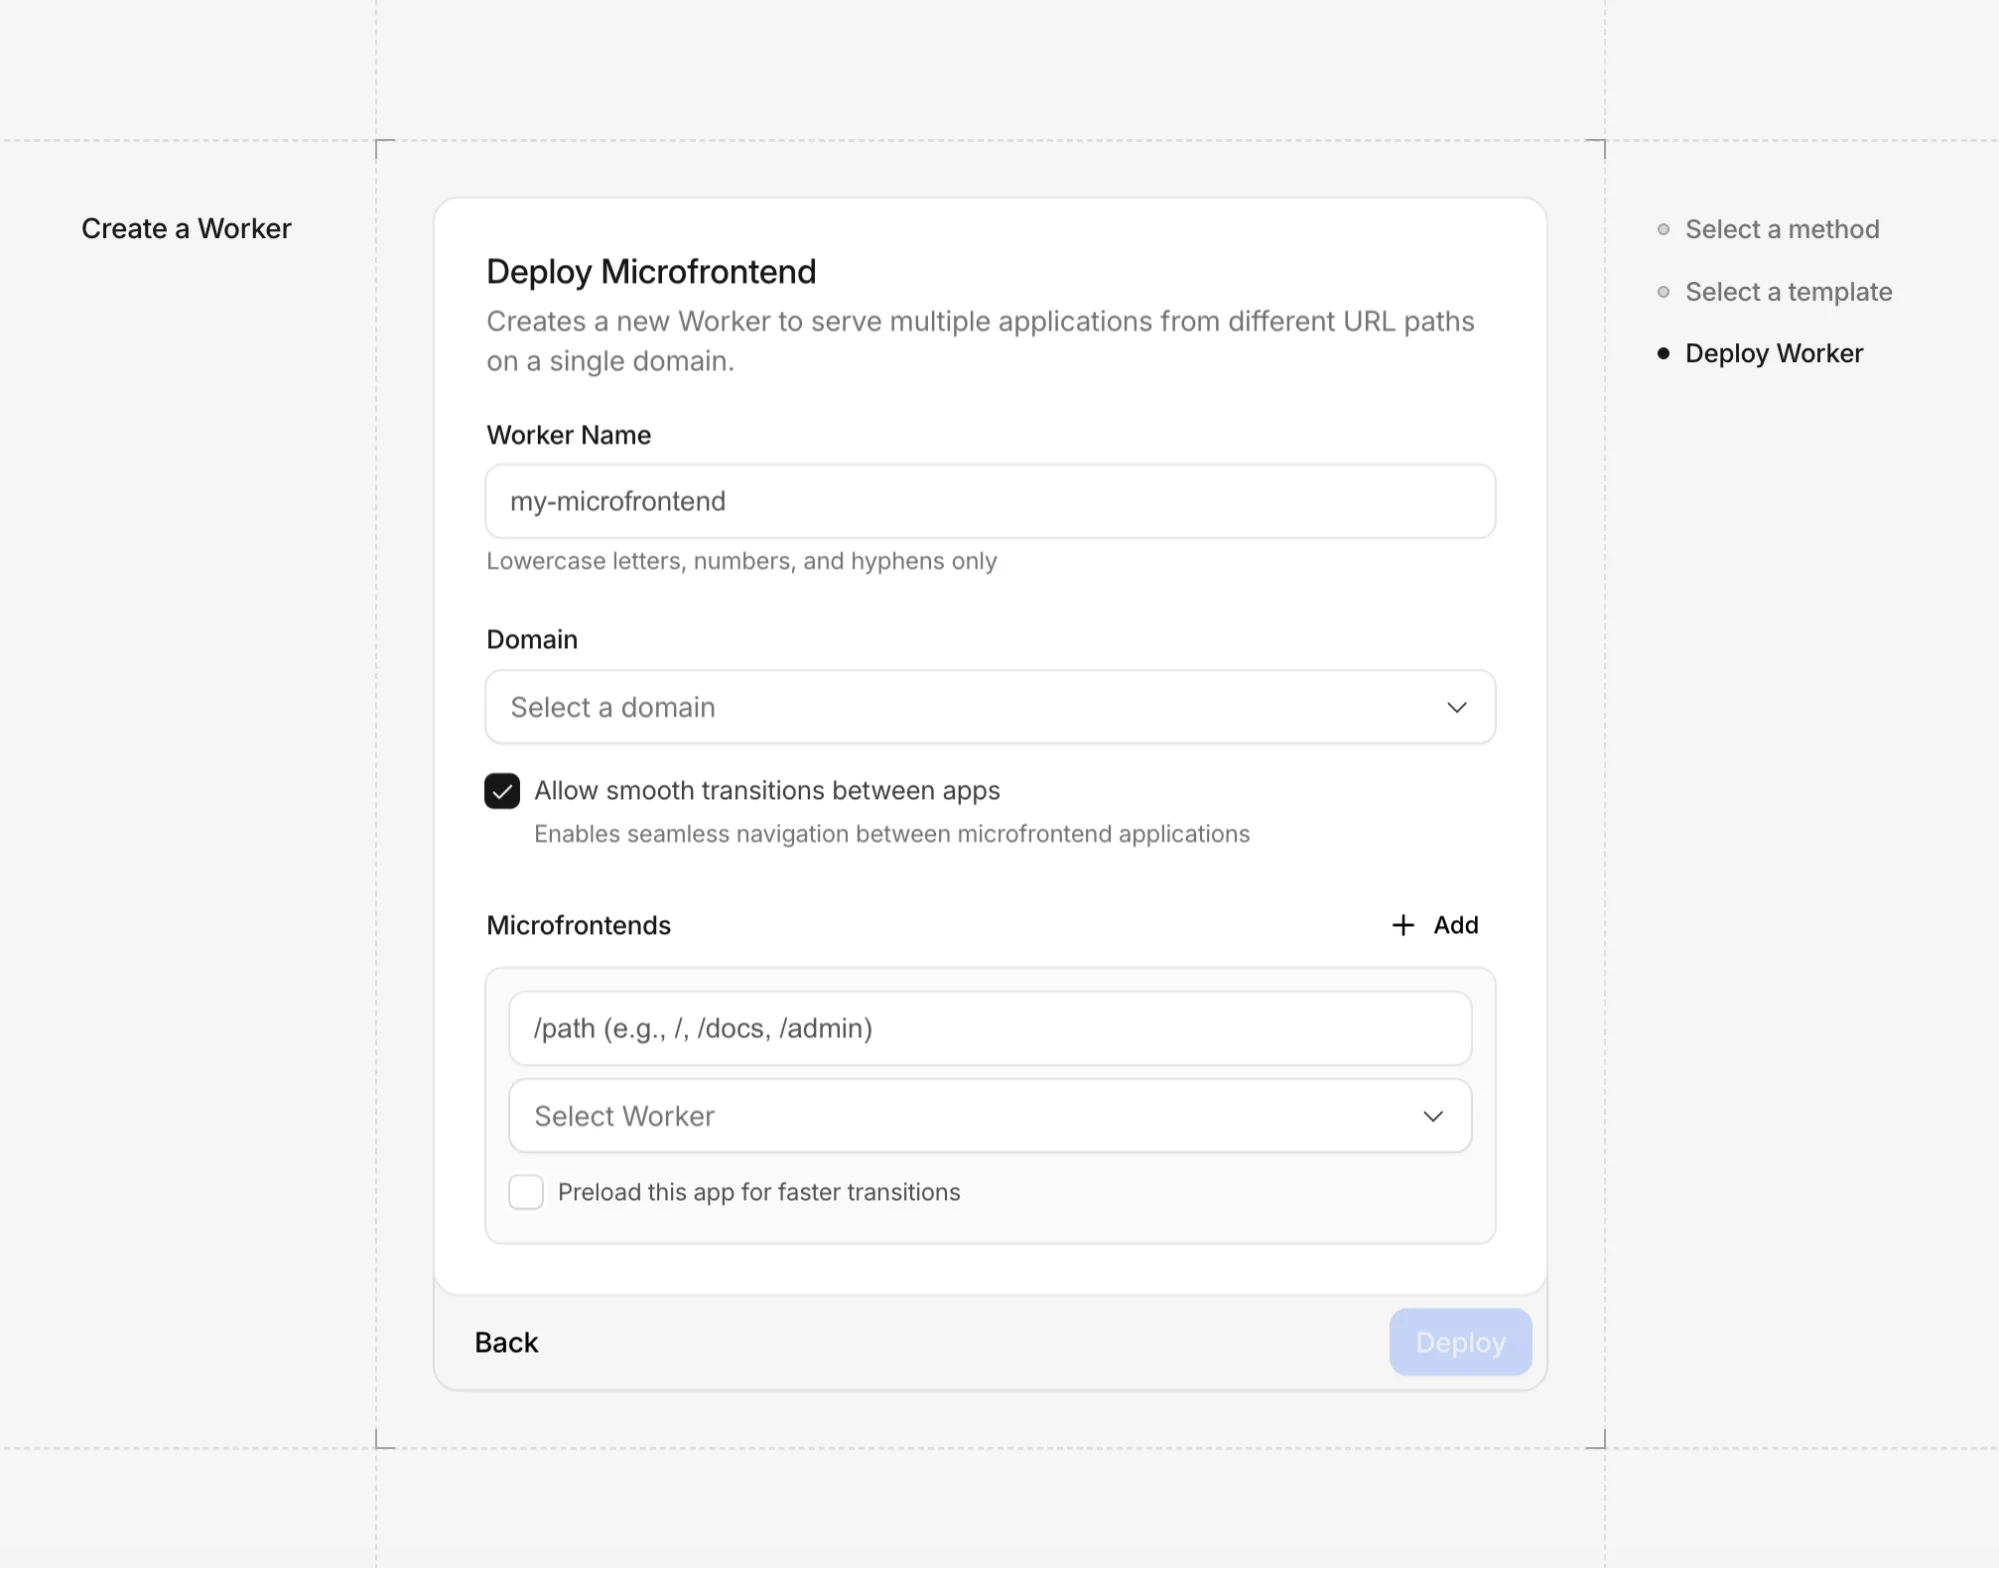Click the Back button
The width and height of the screenshot is (1999, 1569).
pyautogui.click(x=505, y=1342)
